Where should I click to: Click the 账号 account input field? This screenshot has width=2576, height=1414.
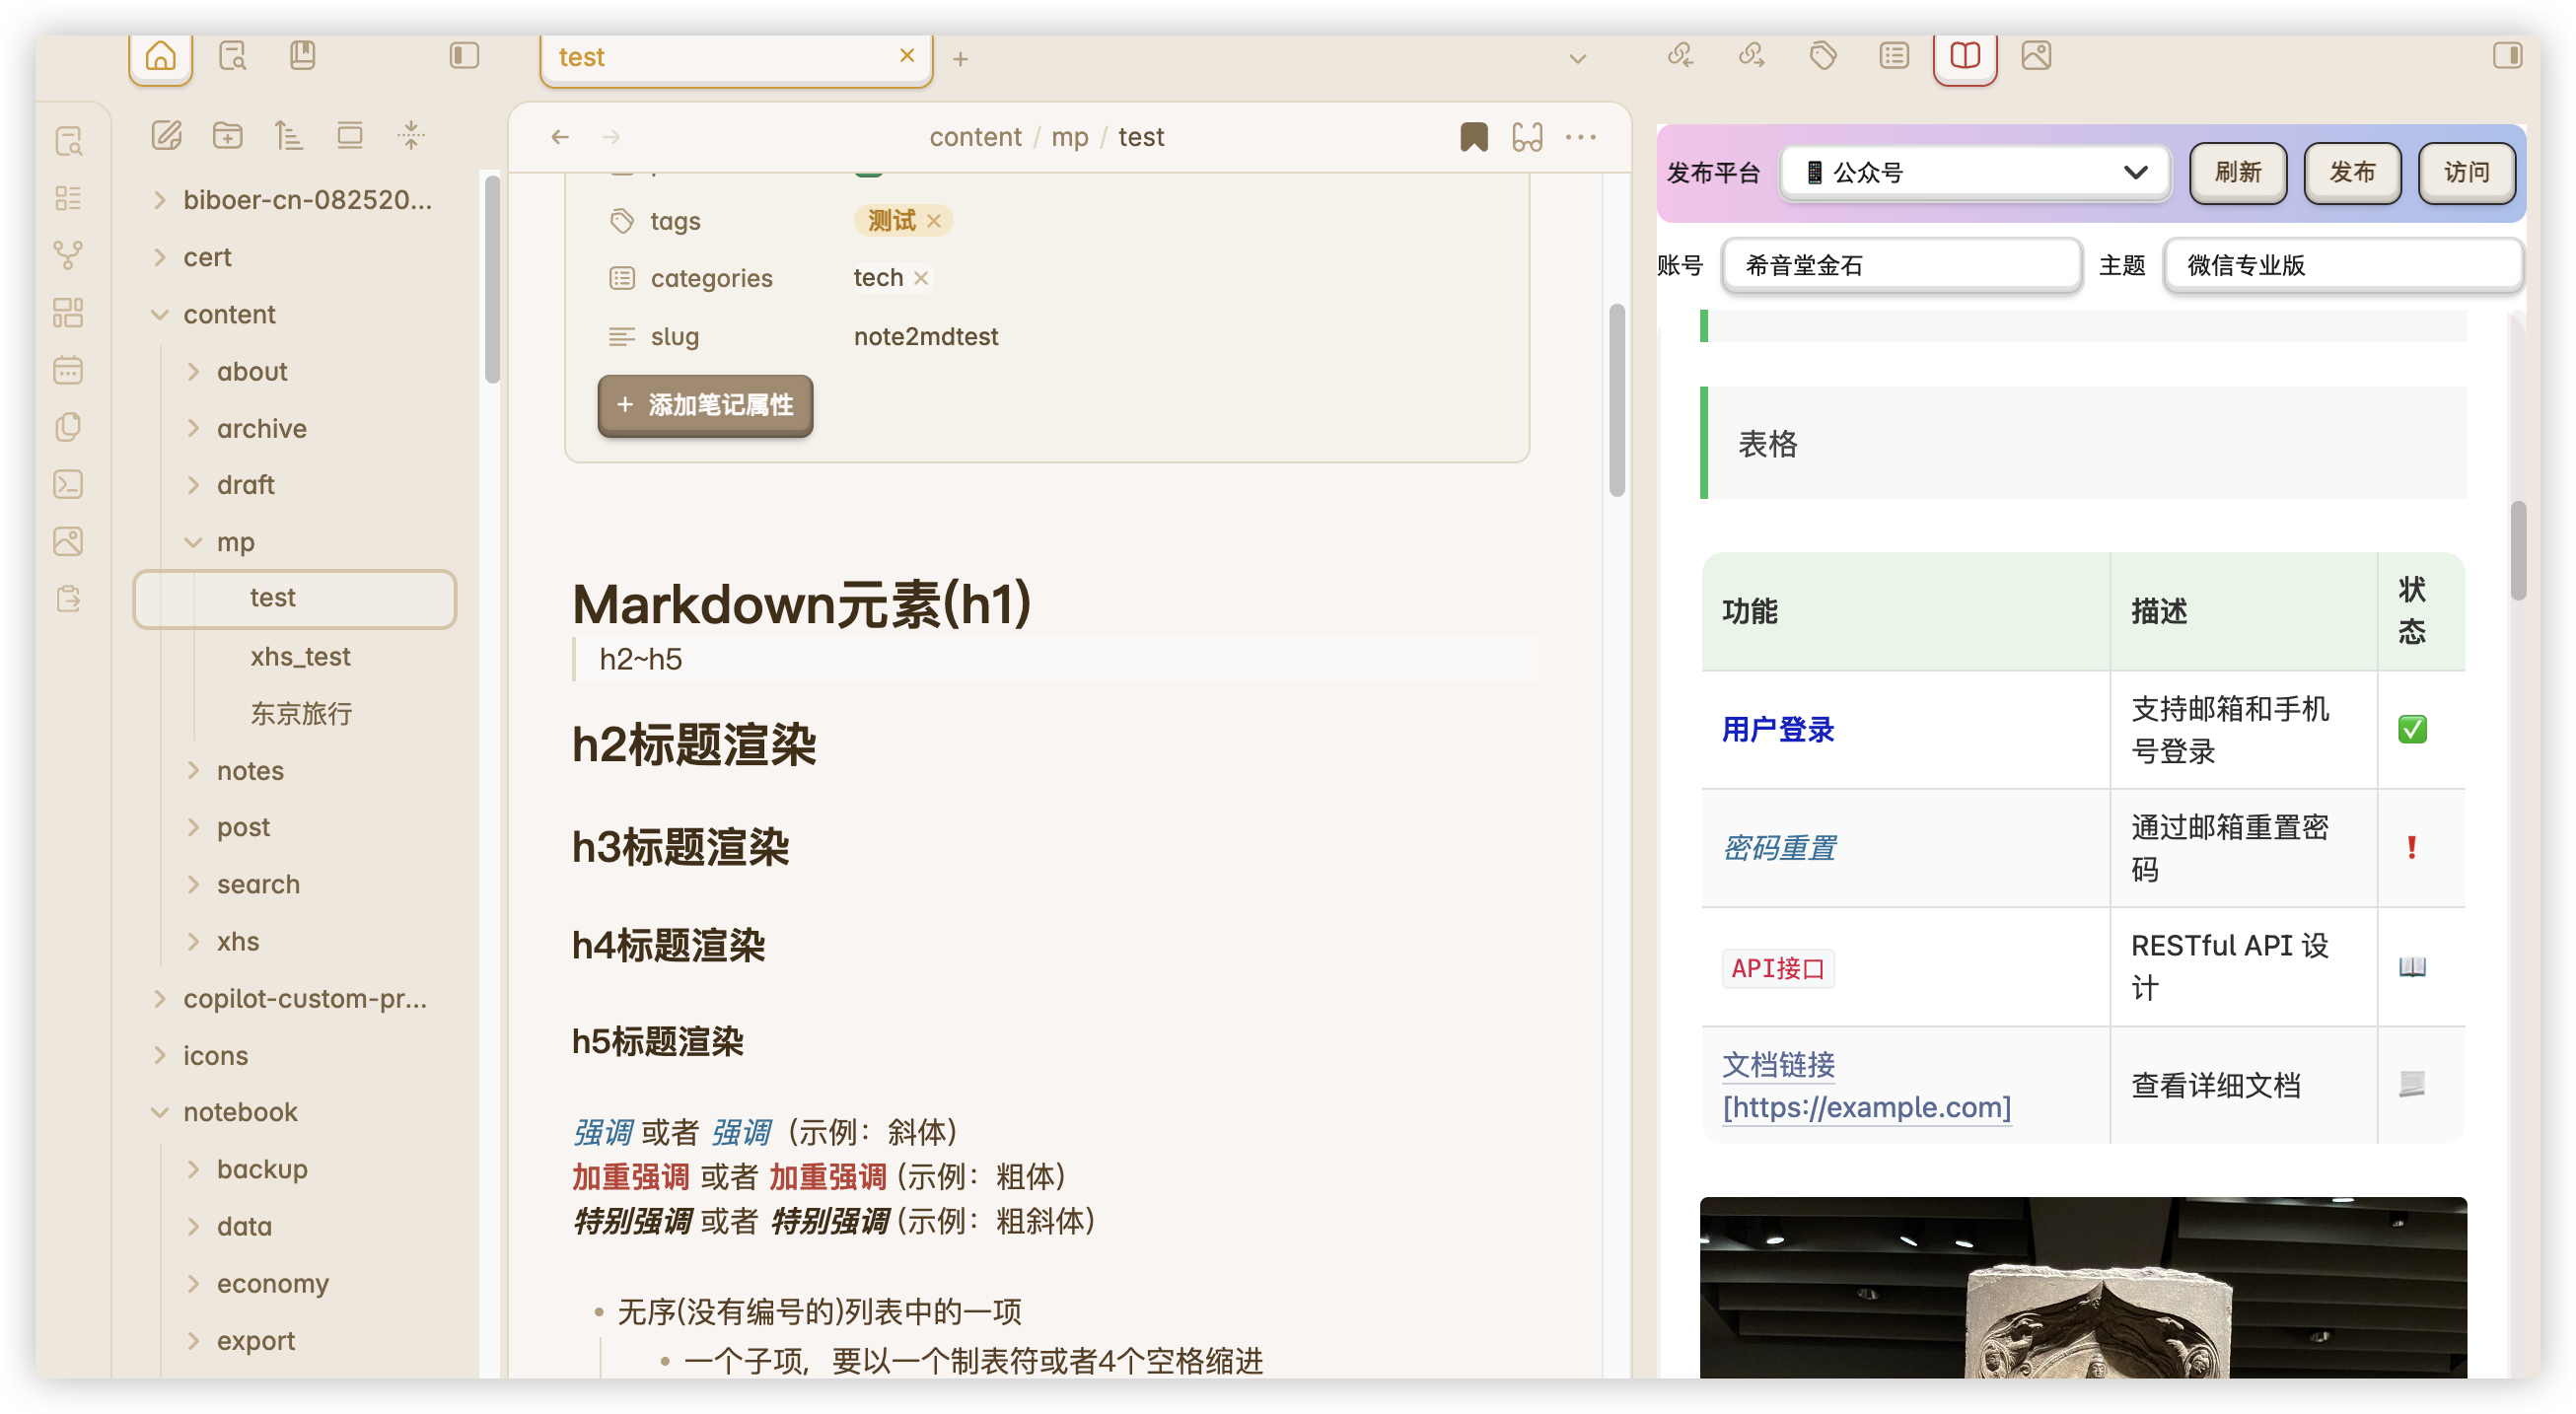1901,265
